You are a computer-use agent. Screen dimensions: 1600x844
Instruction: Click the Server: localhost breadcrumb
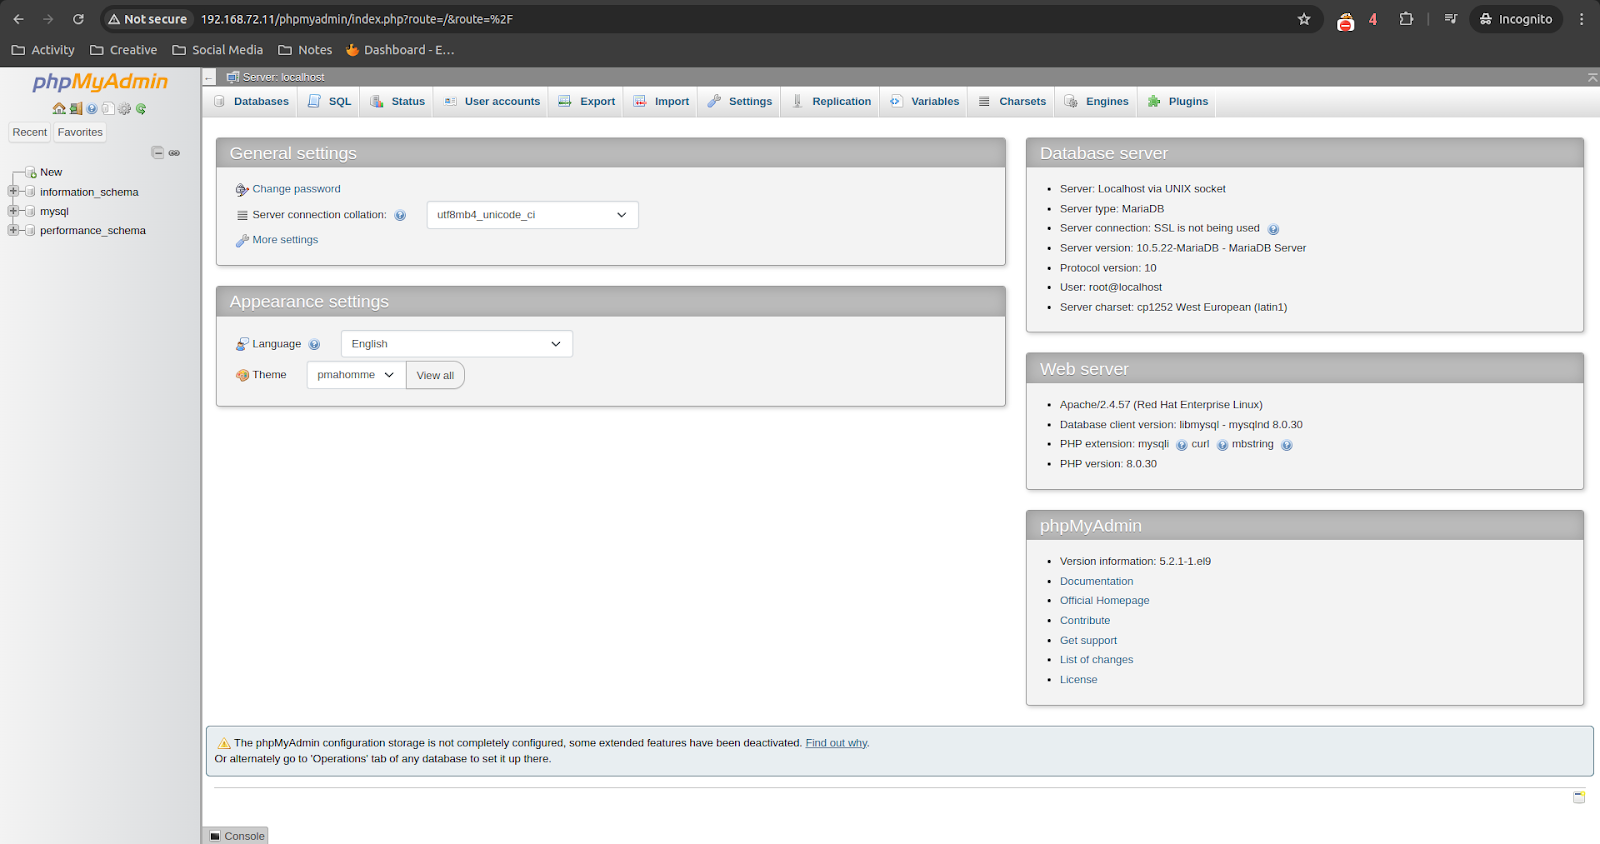coord(283,77)
